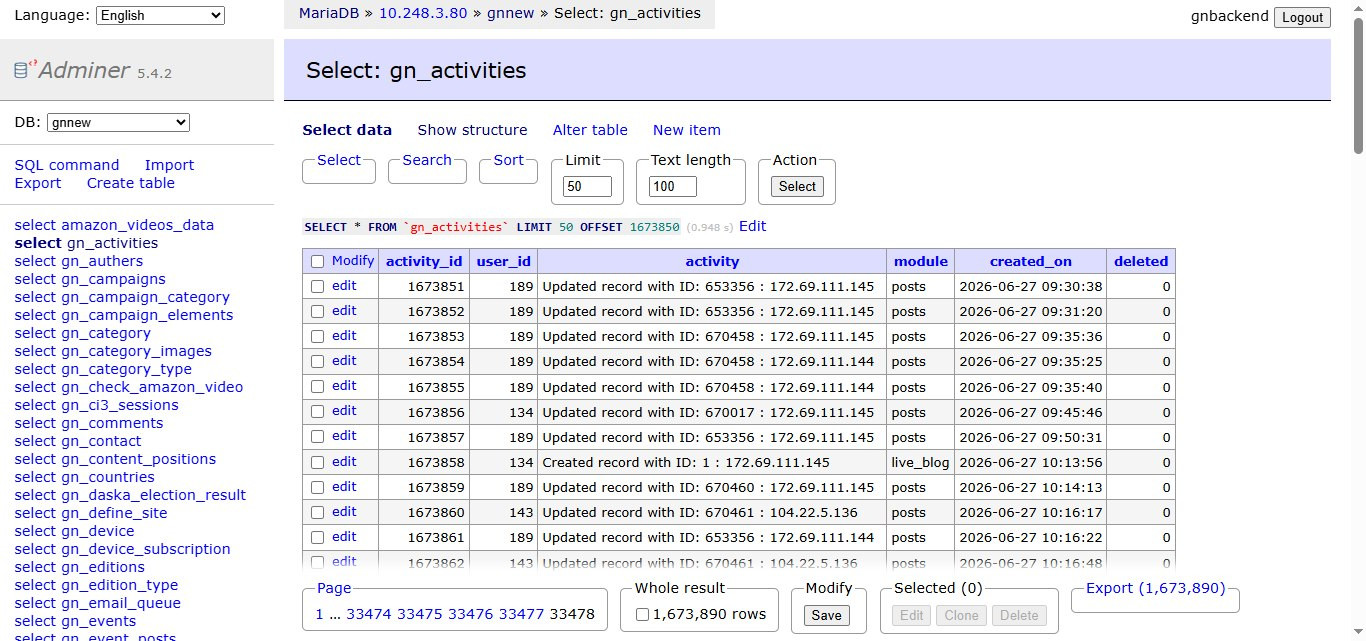Enable the Whole result 1,673,890 rows checkbox
Screen dimensions: 1366x641
click(x=642, y=614)
